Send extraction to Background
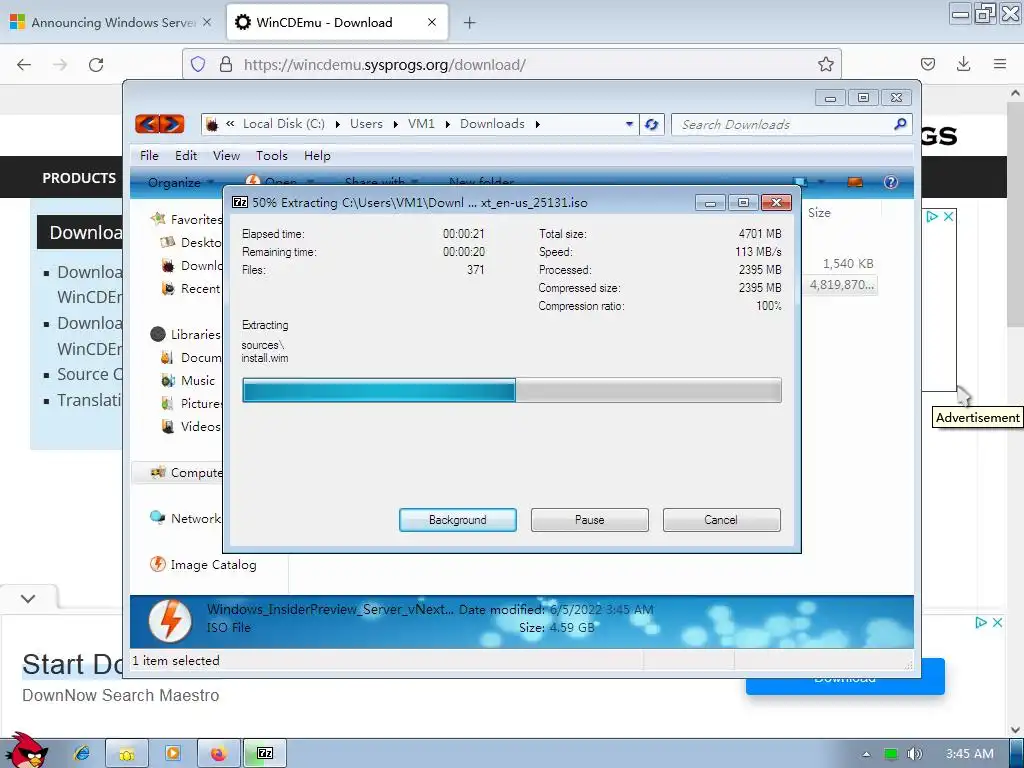1024x768 pixels. 458,520
